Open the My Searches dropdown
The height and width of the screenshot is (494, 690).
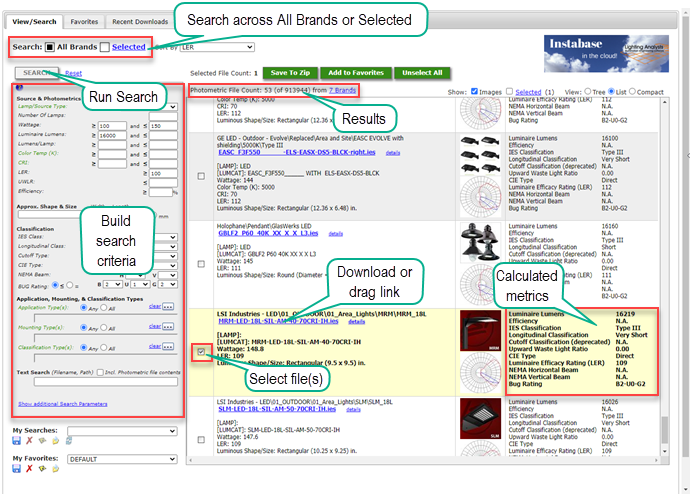[x=122, y=431]
